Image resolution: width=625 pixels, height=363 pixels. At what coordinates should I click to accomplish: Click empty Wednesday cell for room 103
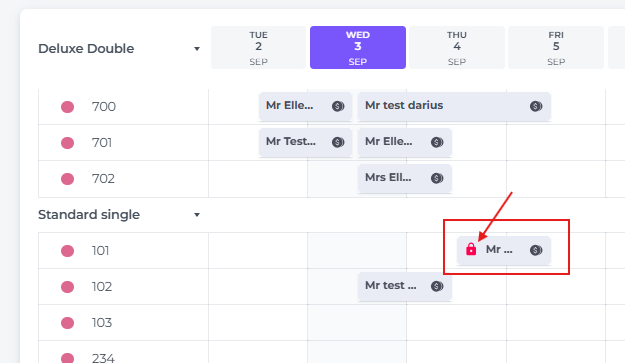357,322
